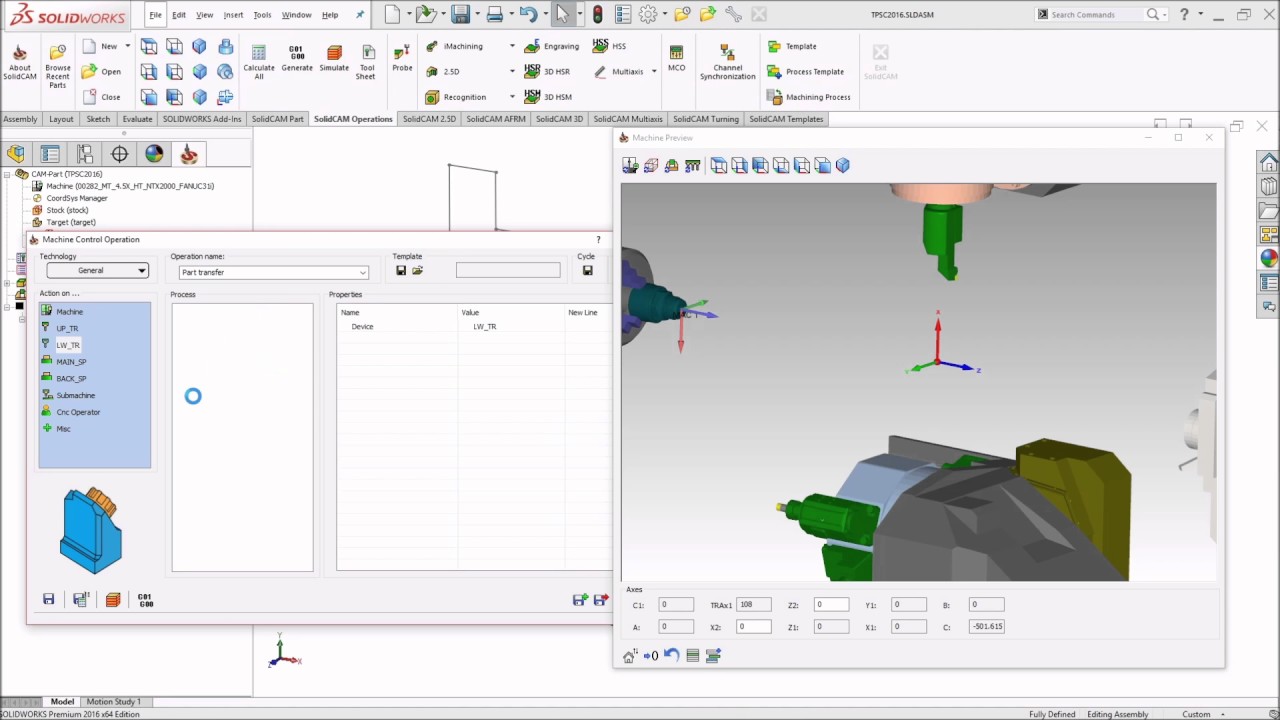
Task: Click Save and Calculate in Machine Control dialog
Action: (x=80, y=599)
